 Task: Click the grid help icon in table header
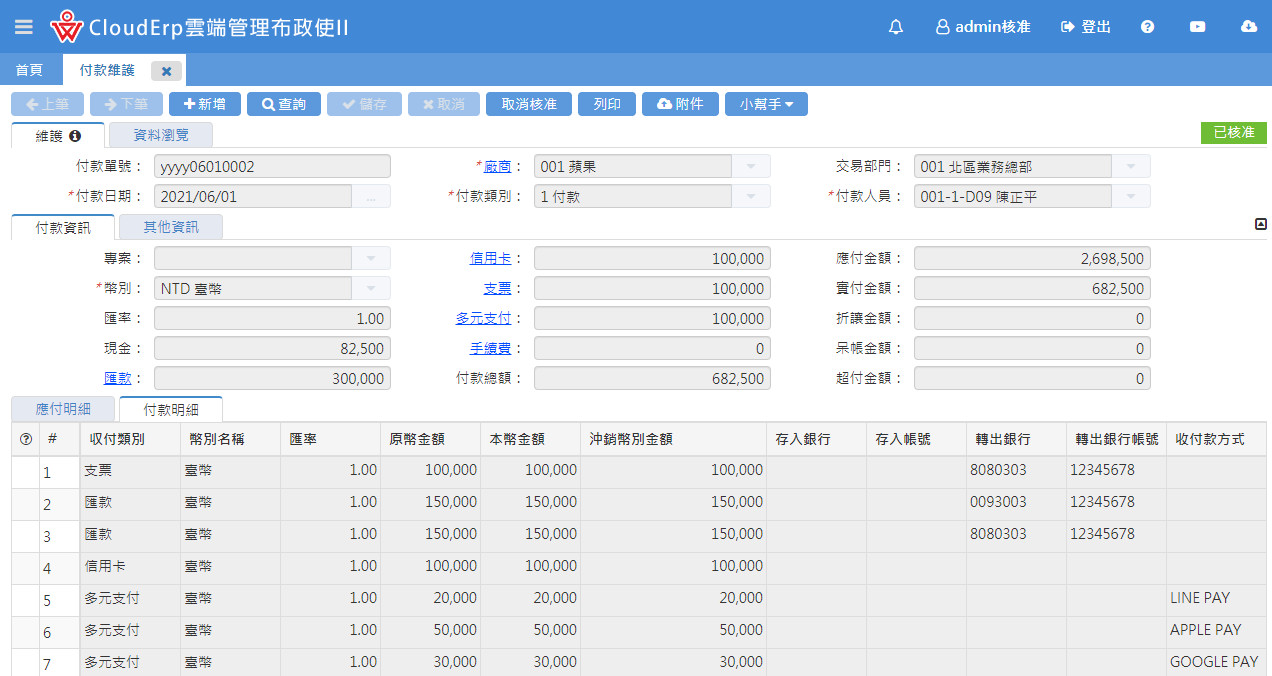[x=26, y=439]
